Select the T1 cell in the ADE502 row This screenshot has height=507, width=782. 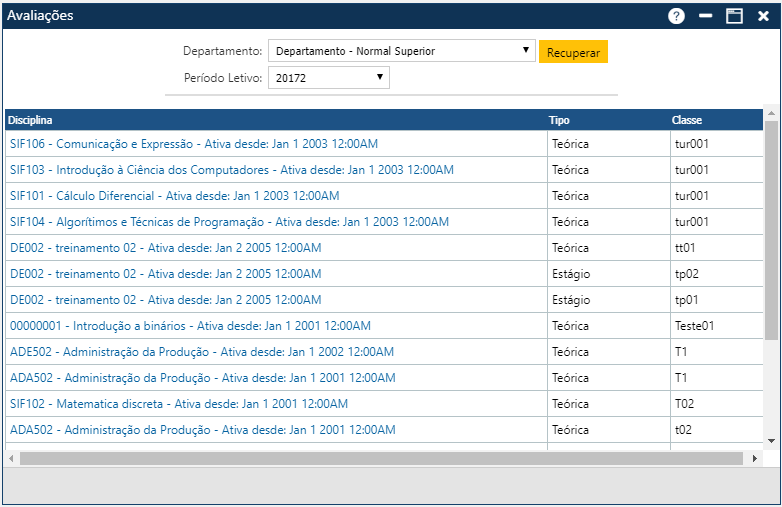pyautogui.click(x=717, y=351)
